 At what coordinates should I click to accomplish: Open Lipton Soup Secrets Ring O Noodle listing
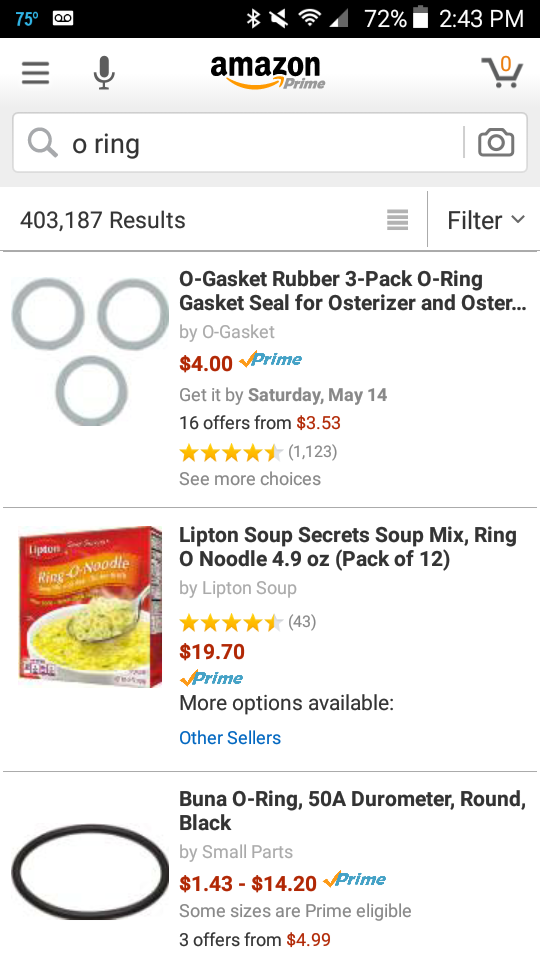[x=348, y=547]
